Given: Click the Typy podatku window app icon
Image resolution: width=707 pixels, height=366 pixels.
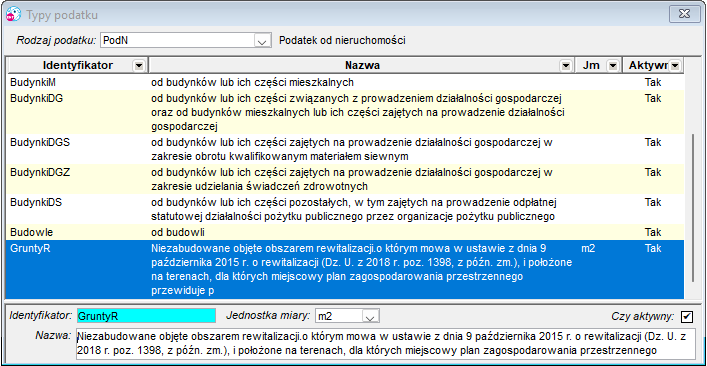Looking at the screenshot, I should [13, 15].
